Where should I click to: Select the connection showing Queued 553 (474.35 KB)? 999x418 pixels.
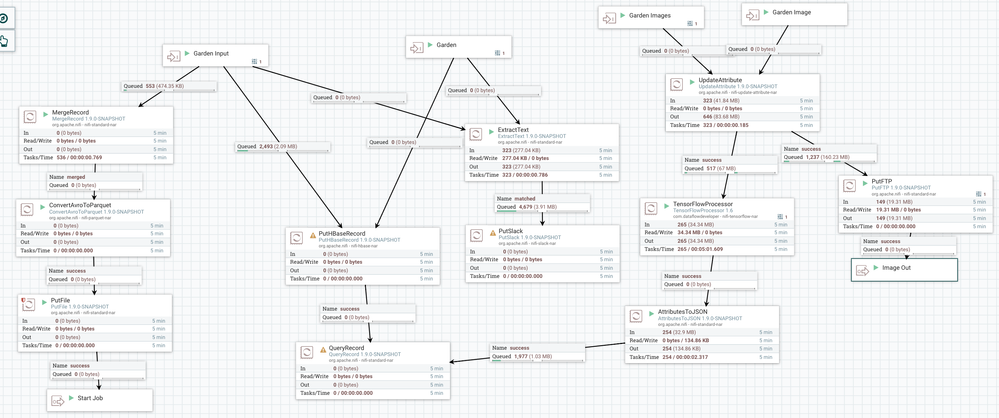169,86
